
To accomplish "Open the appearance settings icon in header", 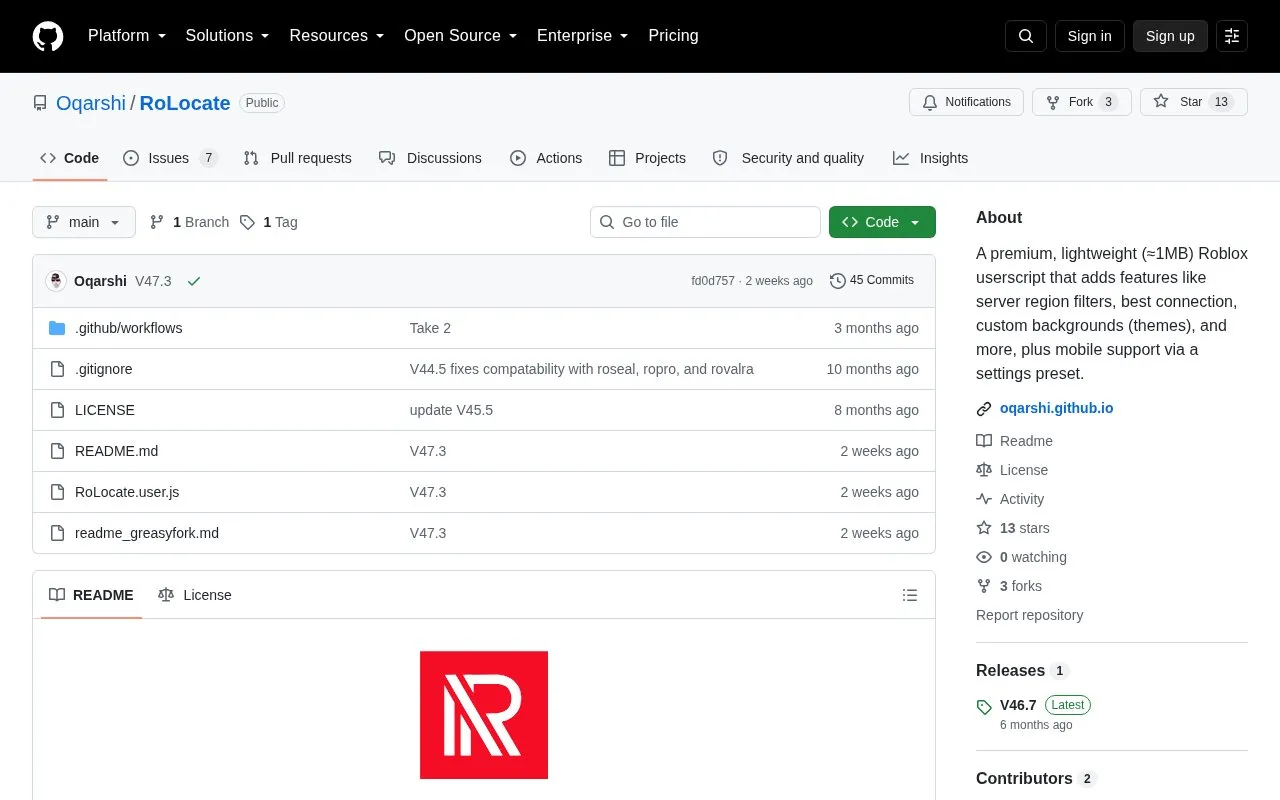I will [1232, 36].
